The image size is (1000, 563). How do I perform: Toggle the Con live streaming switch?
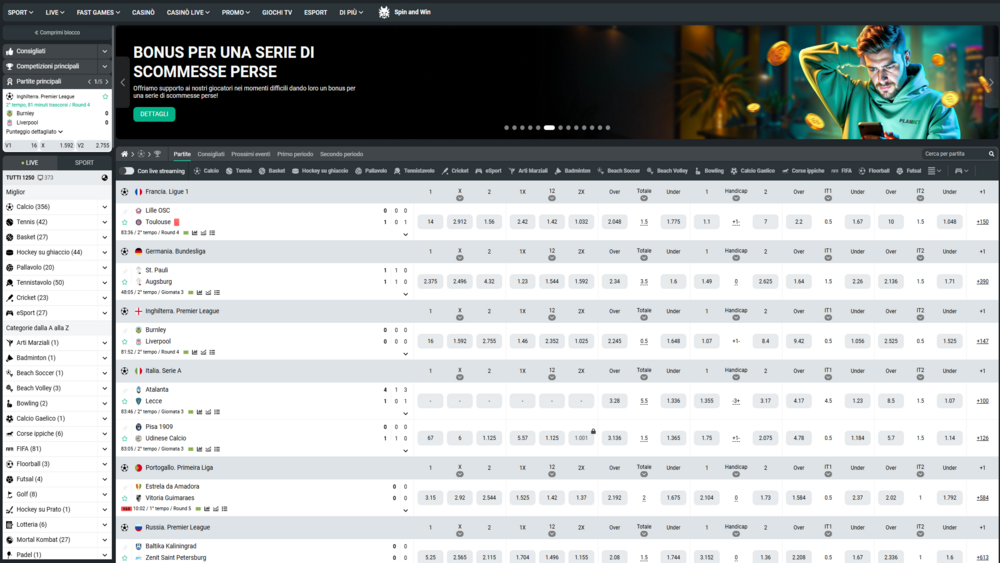click(128, 171)
